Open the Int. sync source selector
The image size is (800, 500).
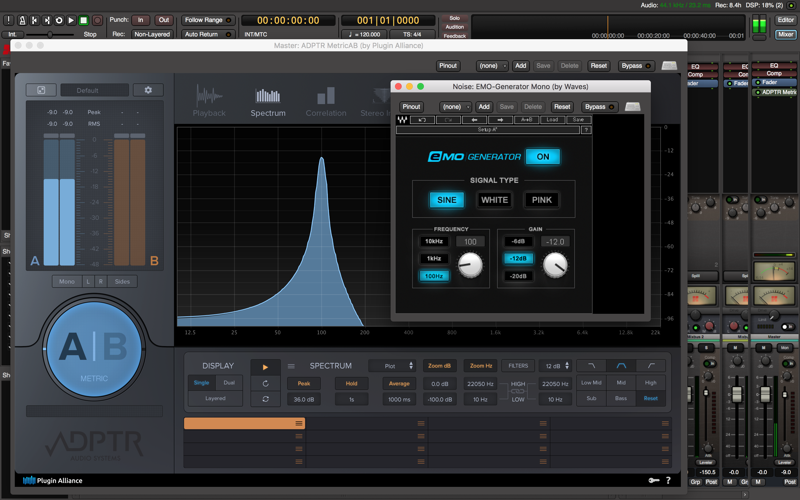click(13, 34)
